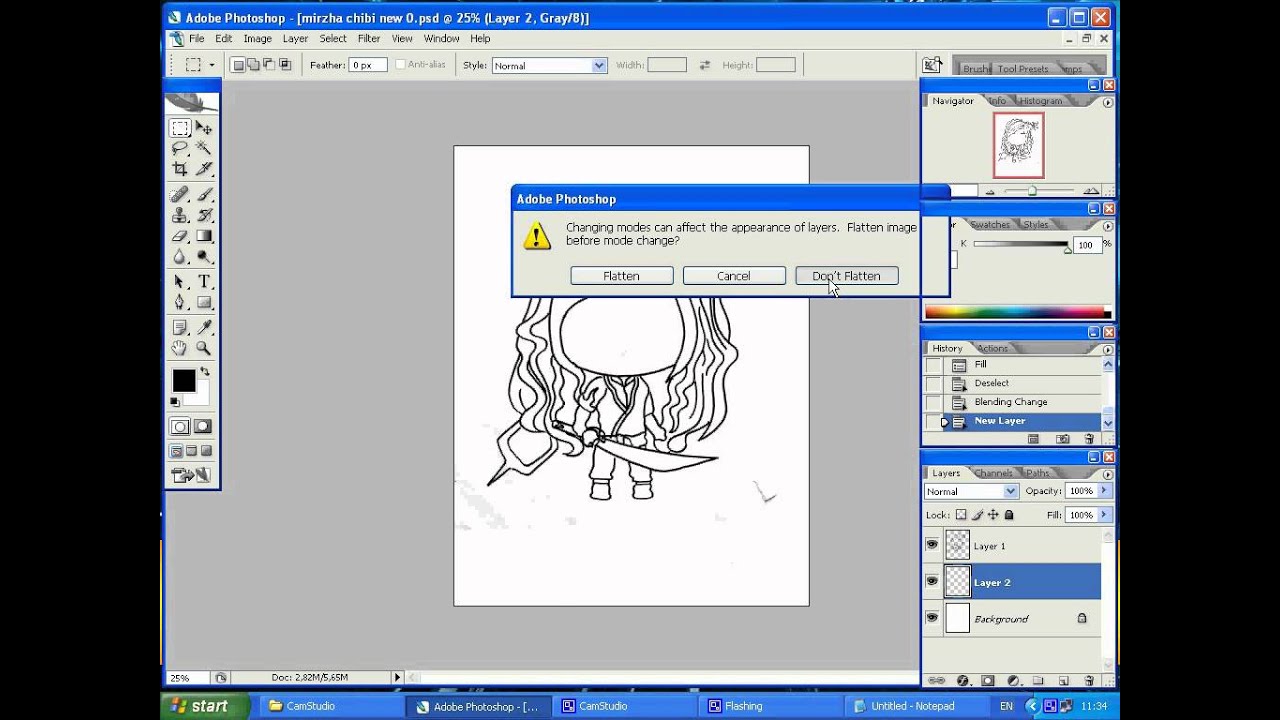
Task: Click the Feather input field
Action: point(368,65)
